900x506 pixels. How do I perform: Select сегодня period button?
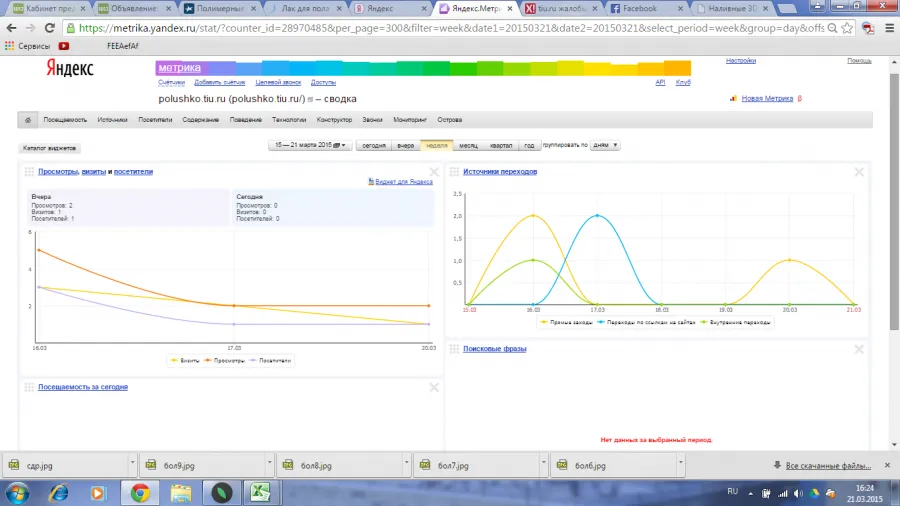(x=374, y=145)
